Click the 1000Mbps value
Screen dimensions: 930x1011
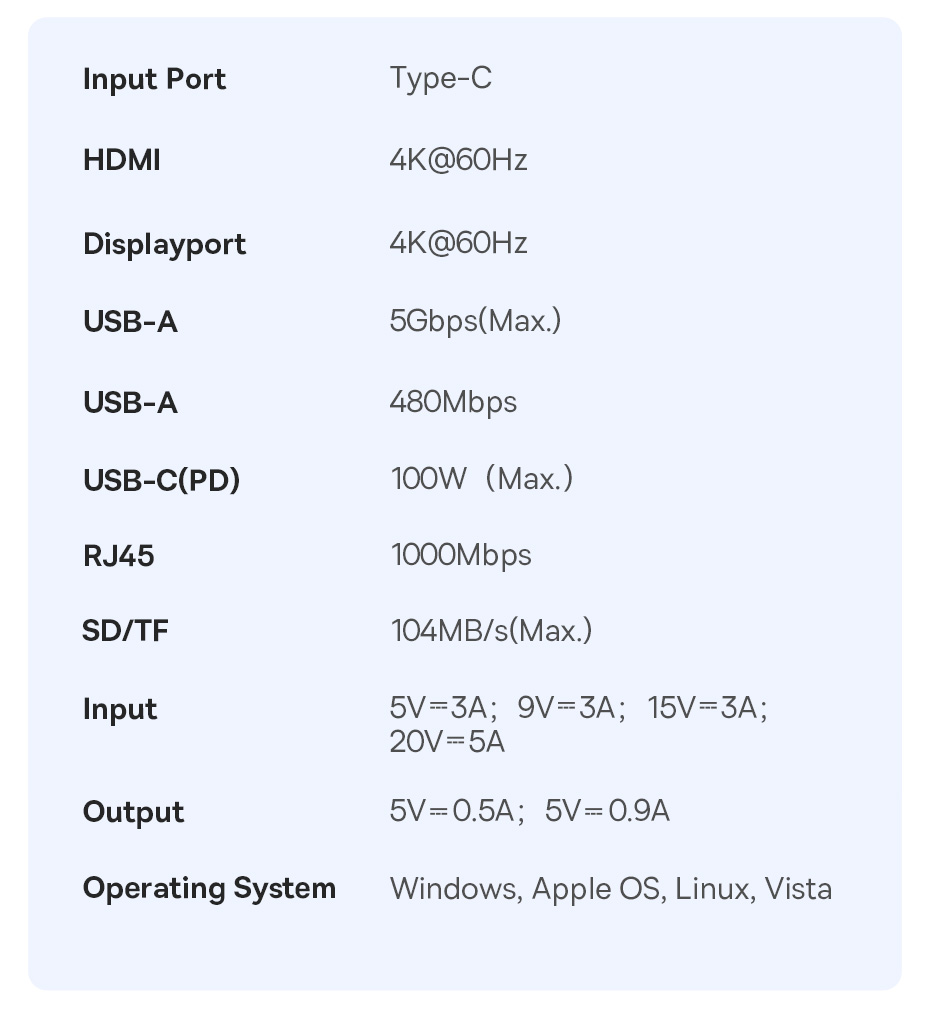pos(460,555)
